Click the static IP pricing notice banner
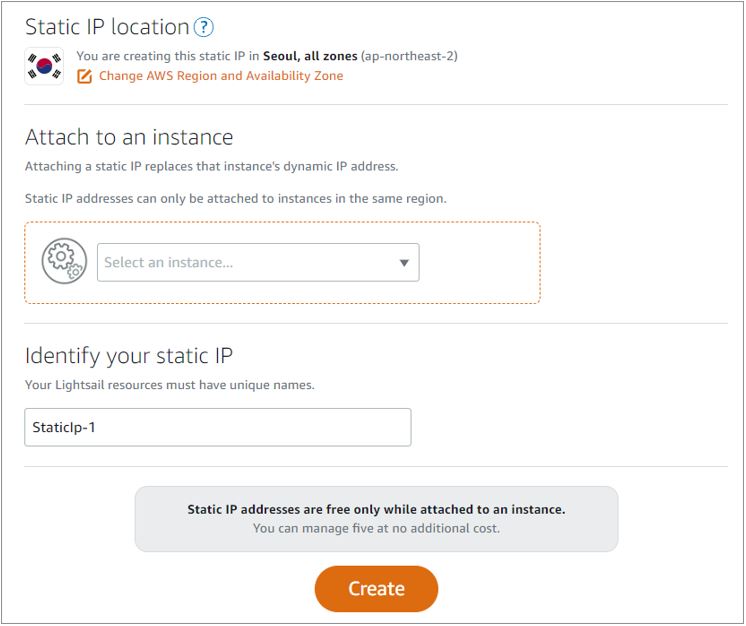 click(x=376, y=519)
